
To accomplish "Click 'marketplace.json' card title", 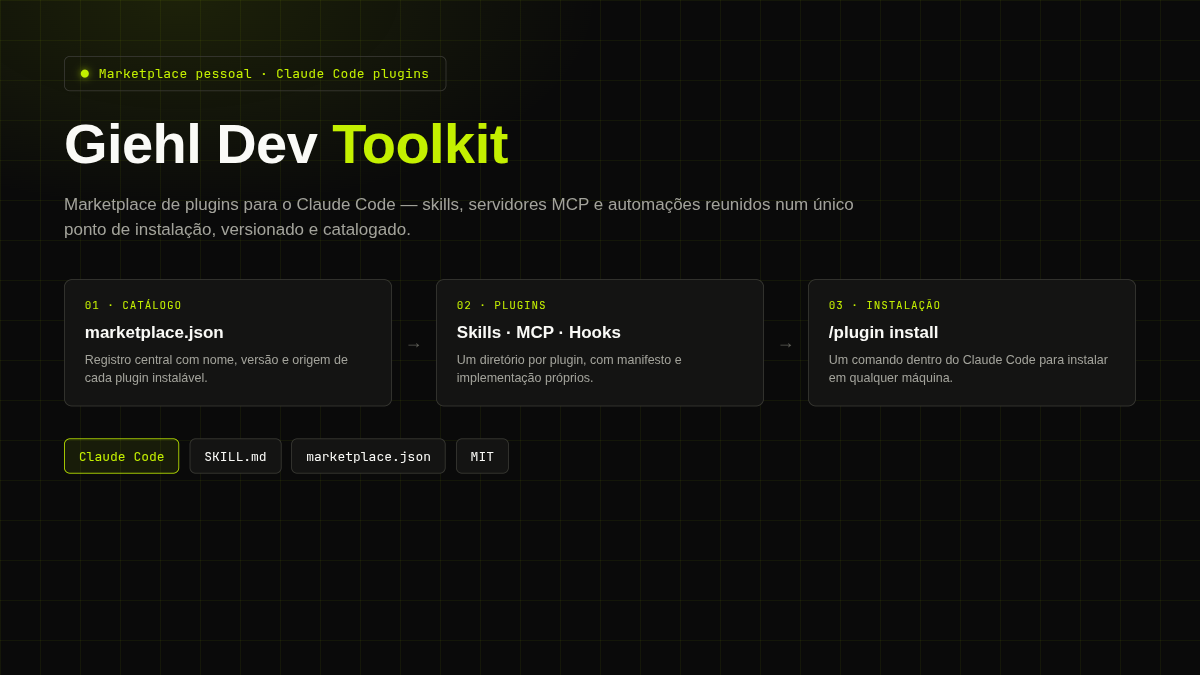I will pyautogui.click(x=154, y=333).
